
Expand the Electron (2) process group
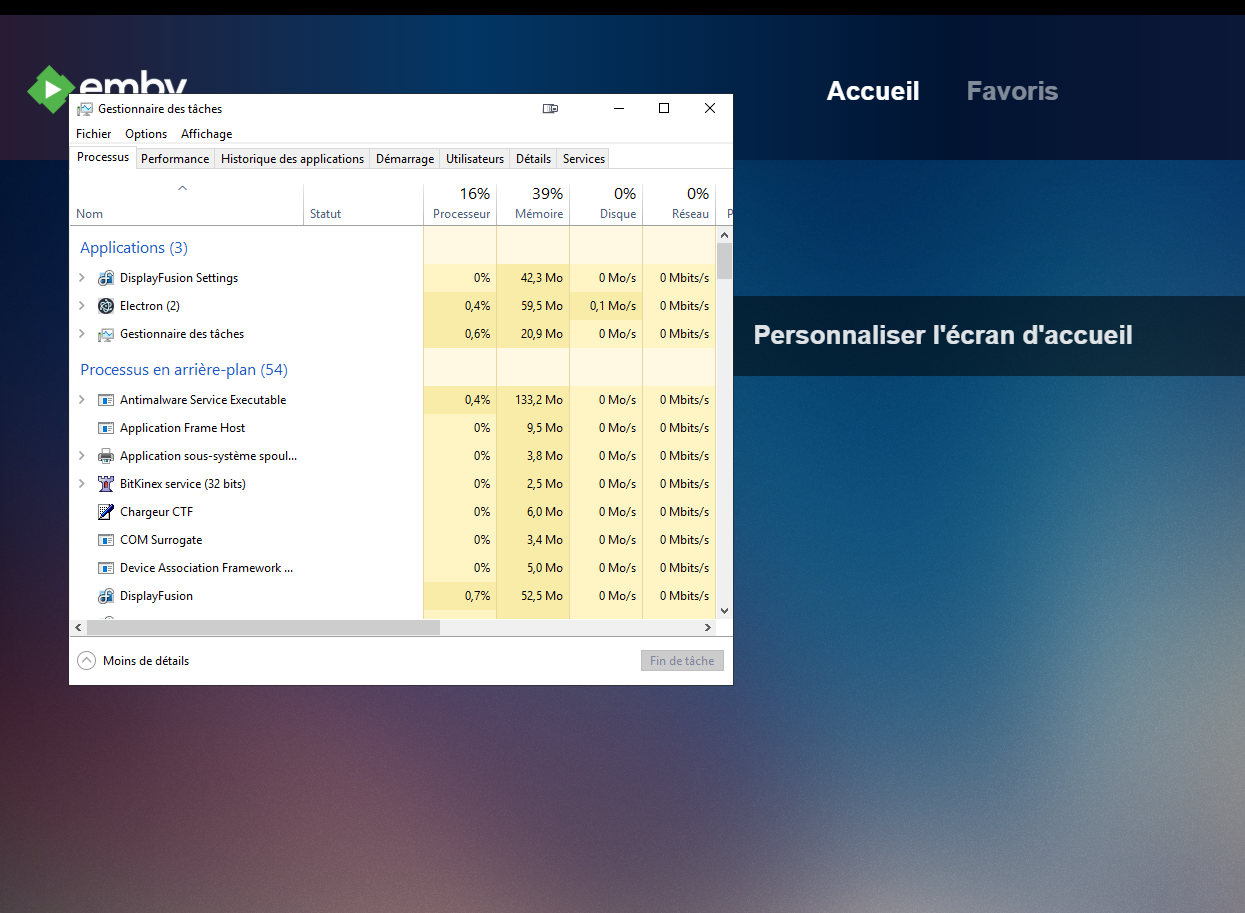pos(82,306)
